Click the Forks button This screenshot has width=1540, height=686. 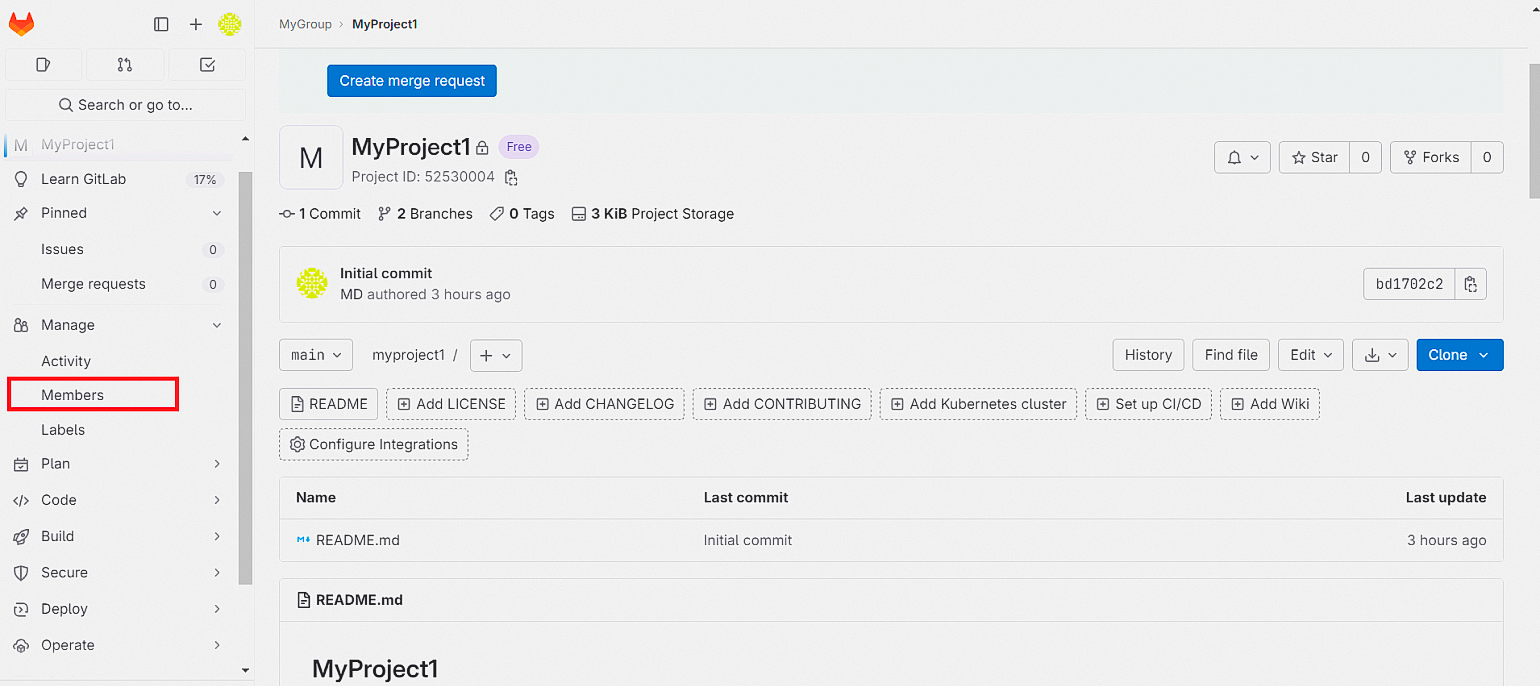pyautogui.click(x=1431, y=157)
